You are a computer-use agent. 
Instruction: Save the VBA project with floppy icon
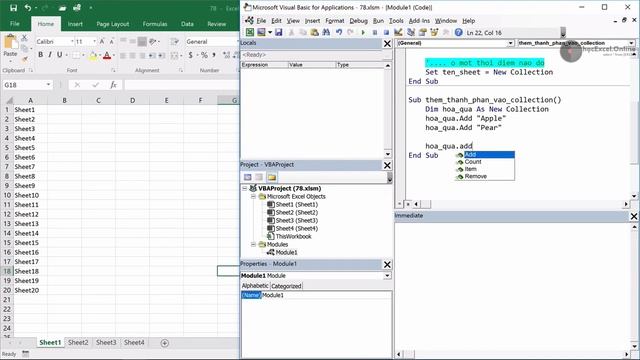(x=279, y=32)
